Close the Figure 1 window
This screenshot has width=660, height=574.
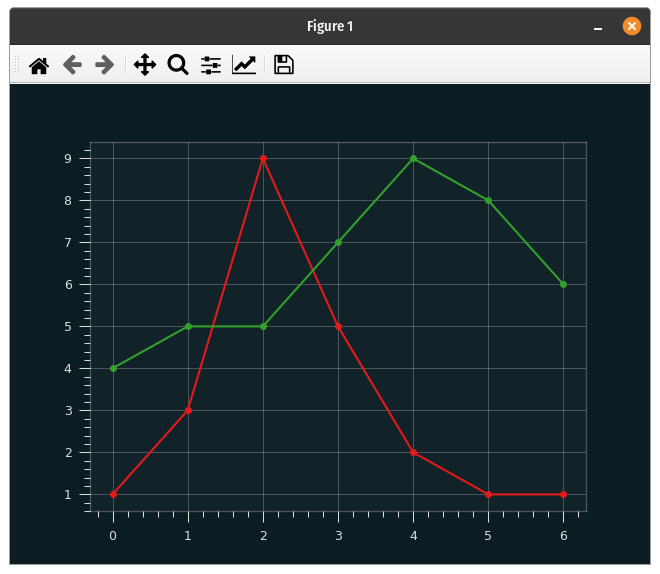[632, 26]
